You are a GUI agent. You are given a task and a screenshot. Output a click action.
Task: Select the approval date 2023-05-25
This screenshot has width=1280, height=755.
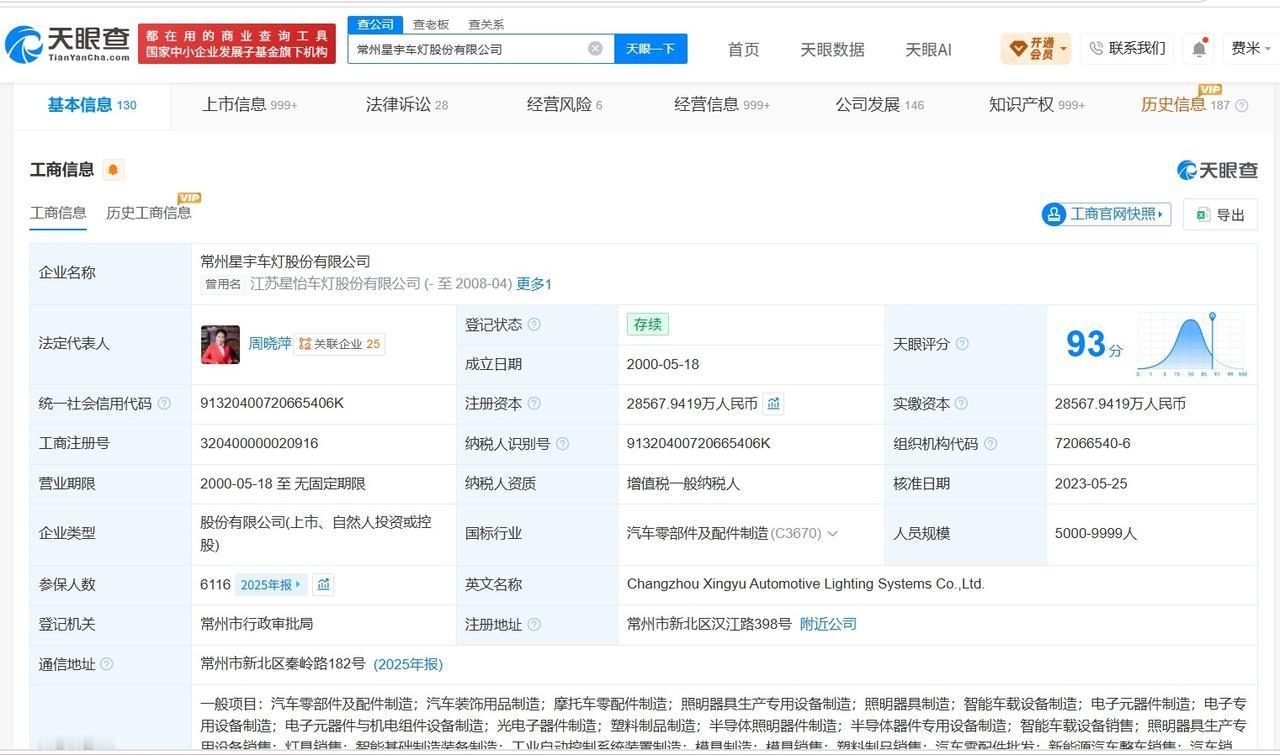tap(1091, 483)
